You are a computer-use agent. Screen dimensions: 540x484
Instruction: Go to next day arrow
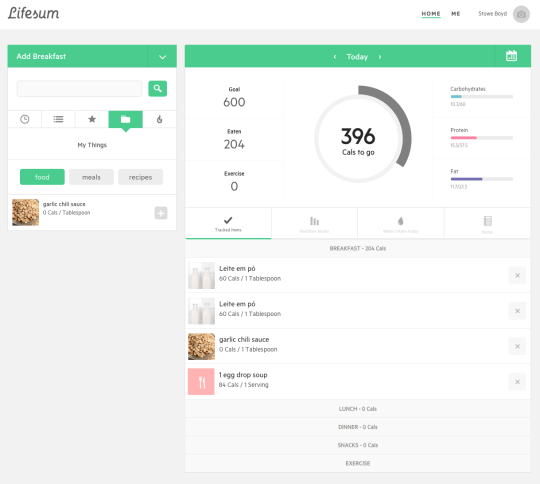click(x=380, y=57)
